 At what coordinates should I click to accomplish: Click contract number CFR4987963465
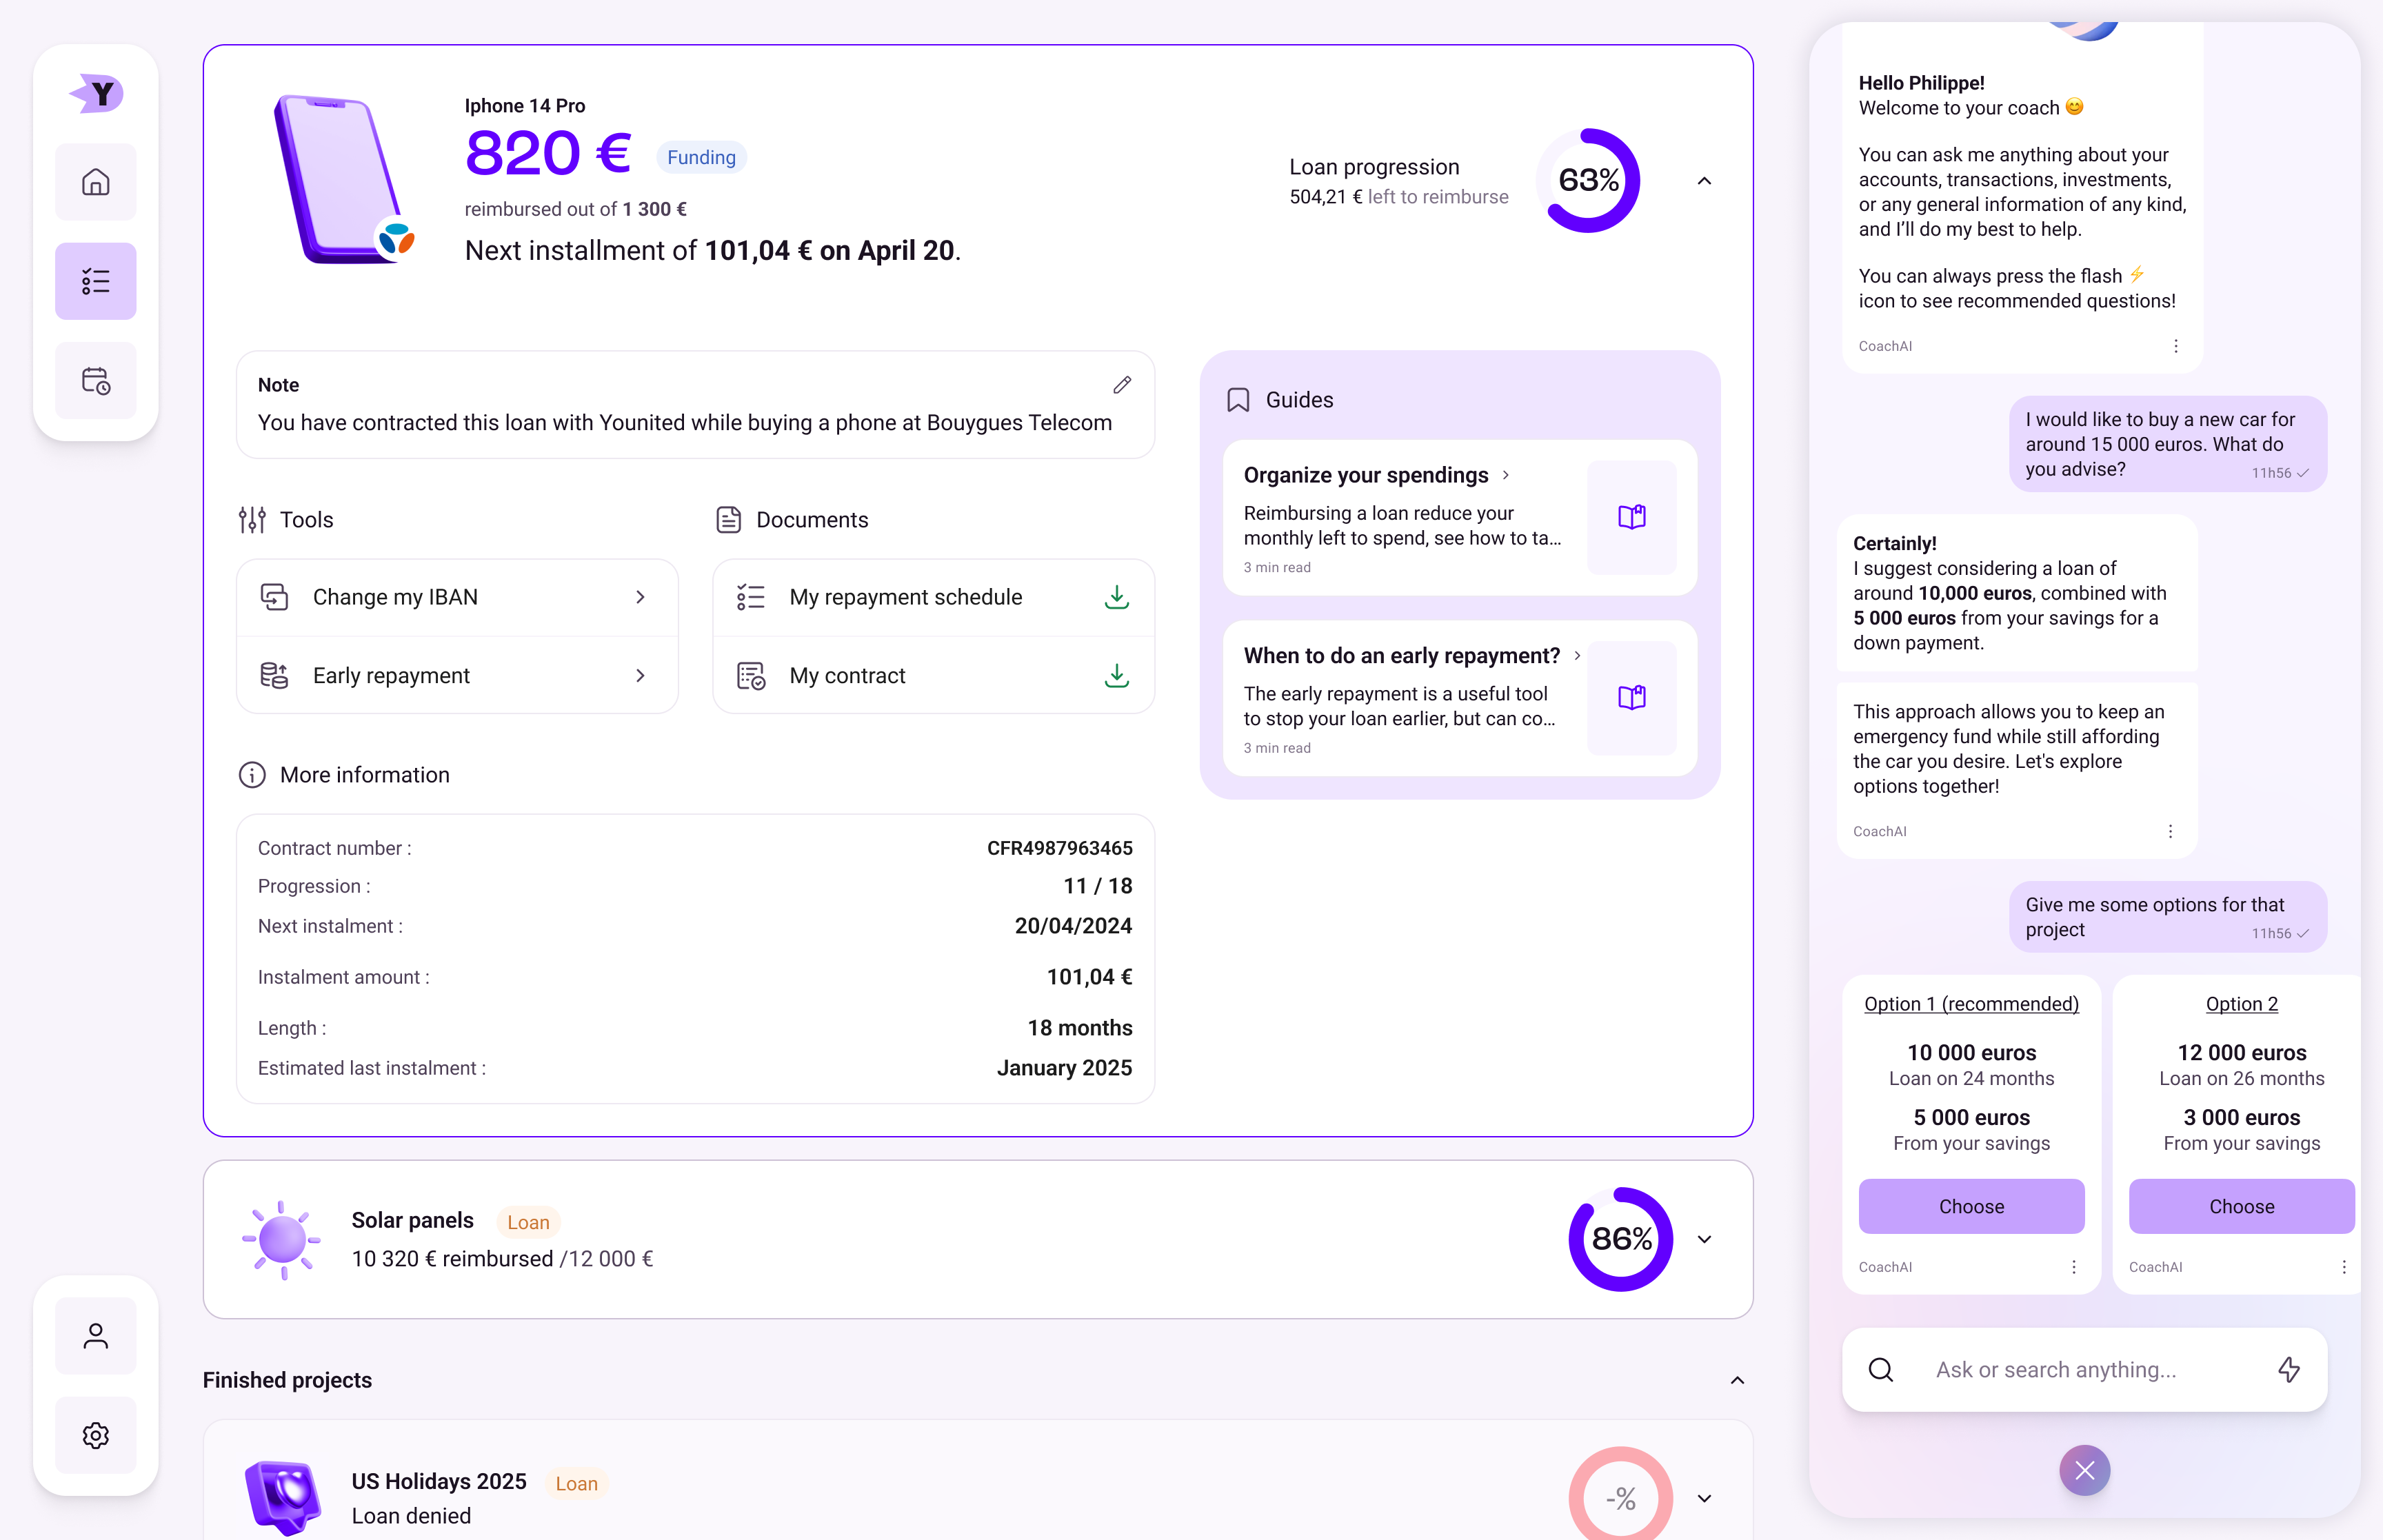coord(1059,848)
